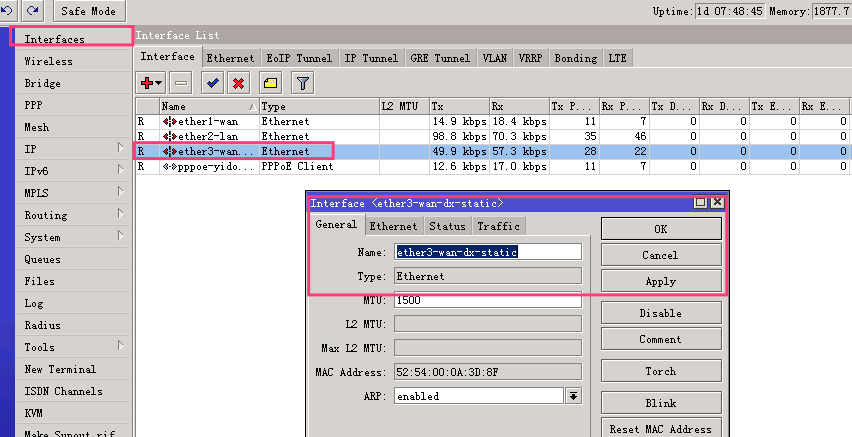Viewport: 852px width, 437px height.
Task: Click the red X Disable icon
Action: point(238,83)
